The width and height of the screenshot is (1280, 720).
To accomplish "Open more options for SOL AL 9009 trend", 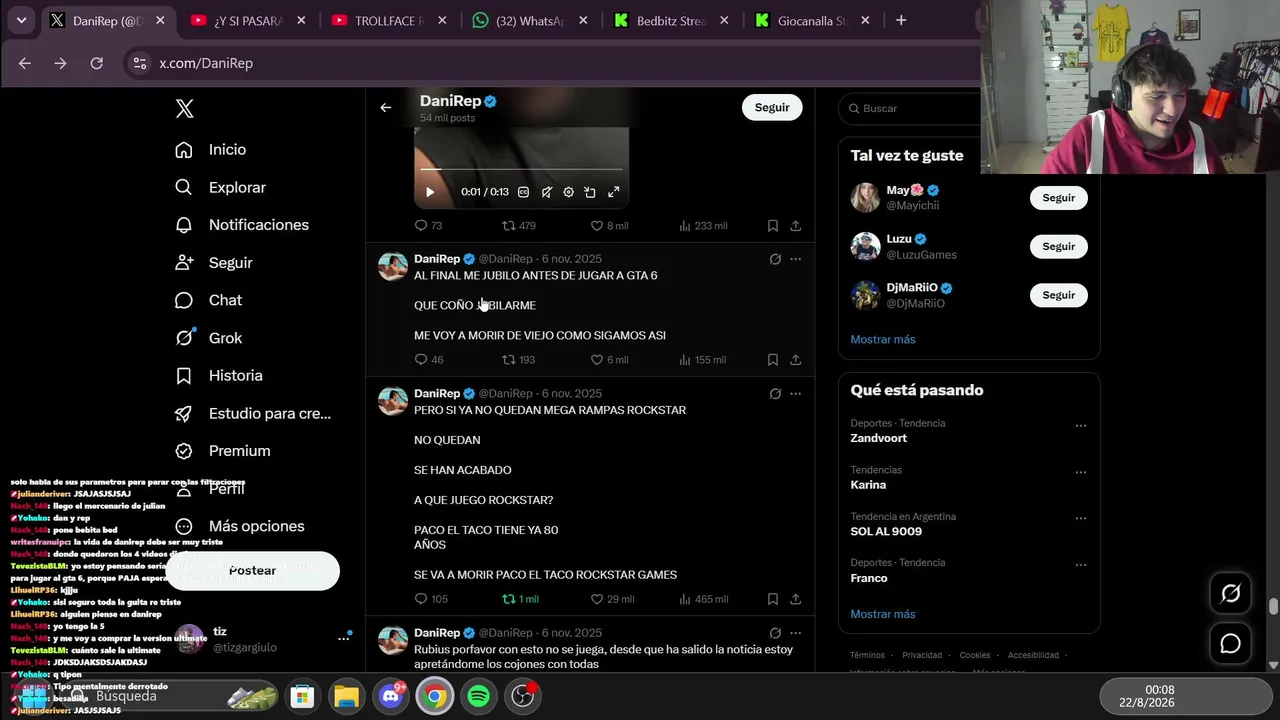I will pyautogui.click(x=1081, y=519).
